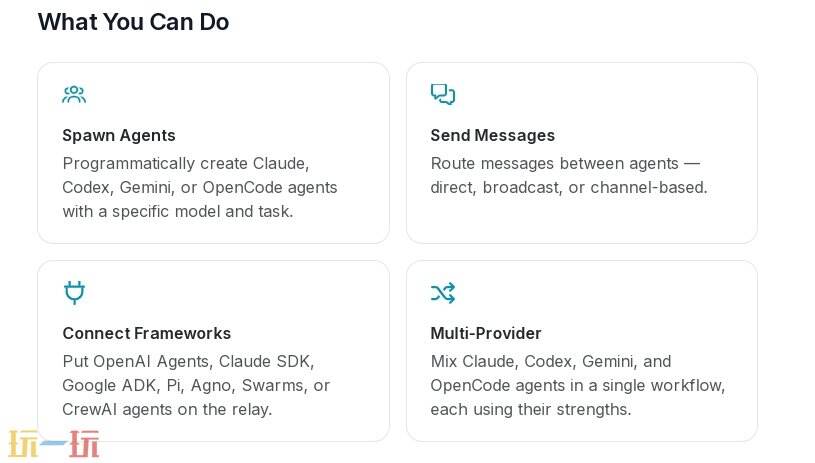Click the Spawn Agents people icon
Screen dimensions: 815x463
click(74, 95)
